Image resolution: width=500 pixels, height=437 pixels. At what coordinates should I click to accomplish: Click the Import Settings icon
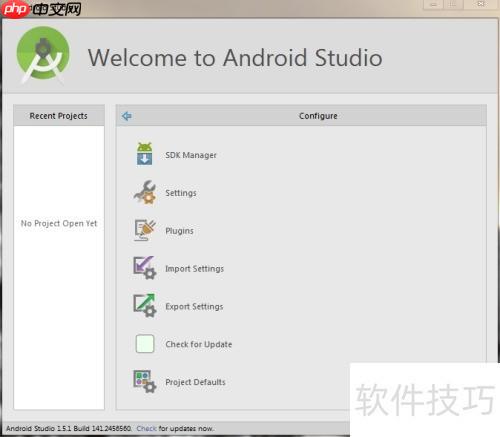[145, 268]
